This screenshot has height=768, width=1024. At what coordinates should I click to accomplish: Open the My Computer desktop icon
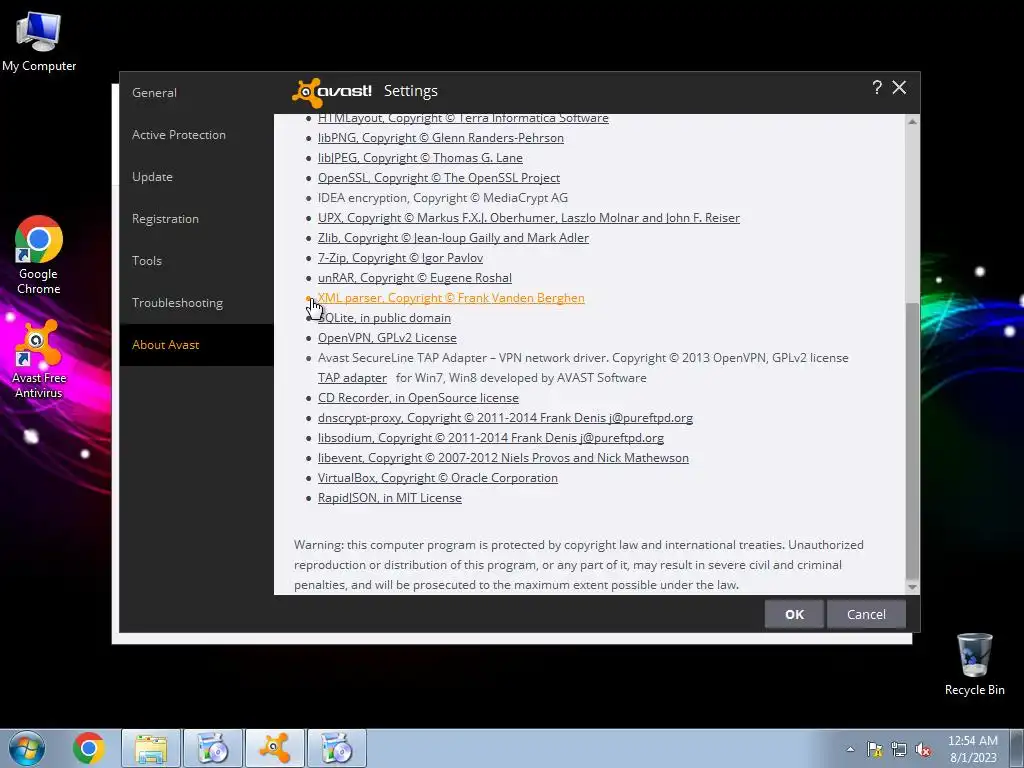click(x=39, y=41)
